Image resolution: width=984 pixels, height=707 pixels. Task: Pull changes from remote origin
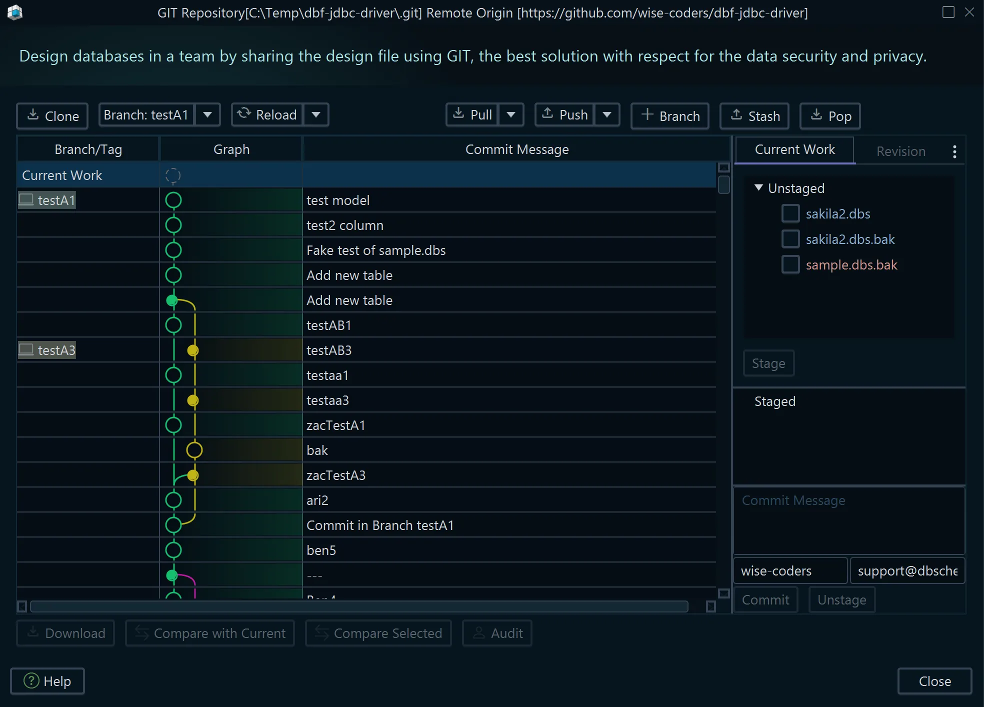point(472,115)
